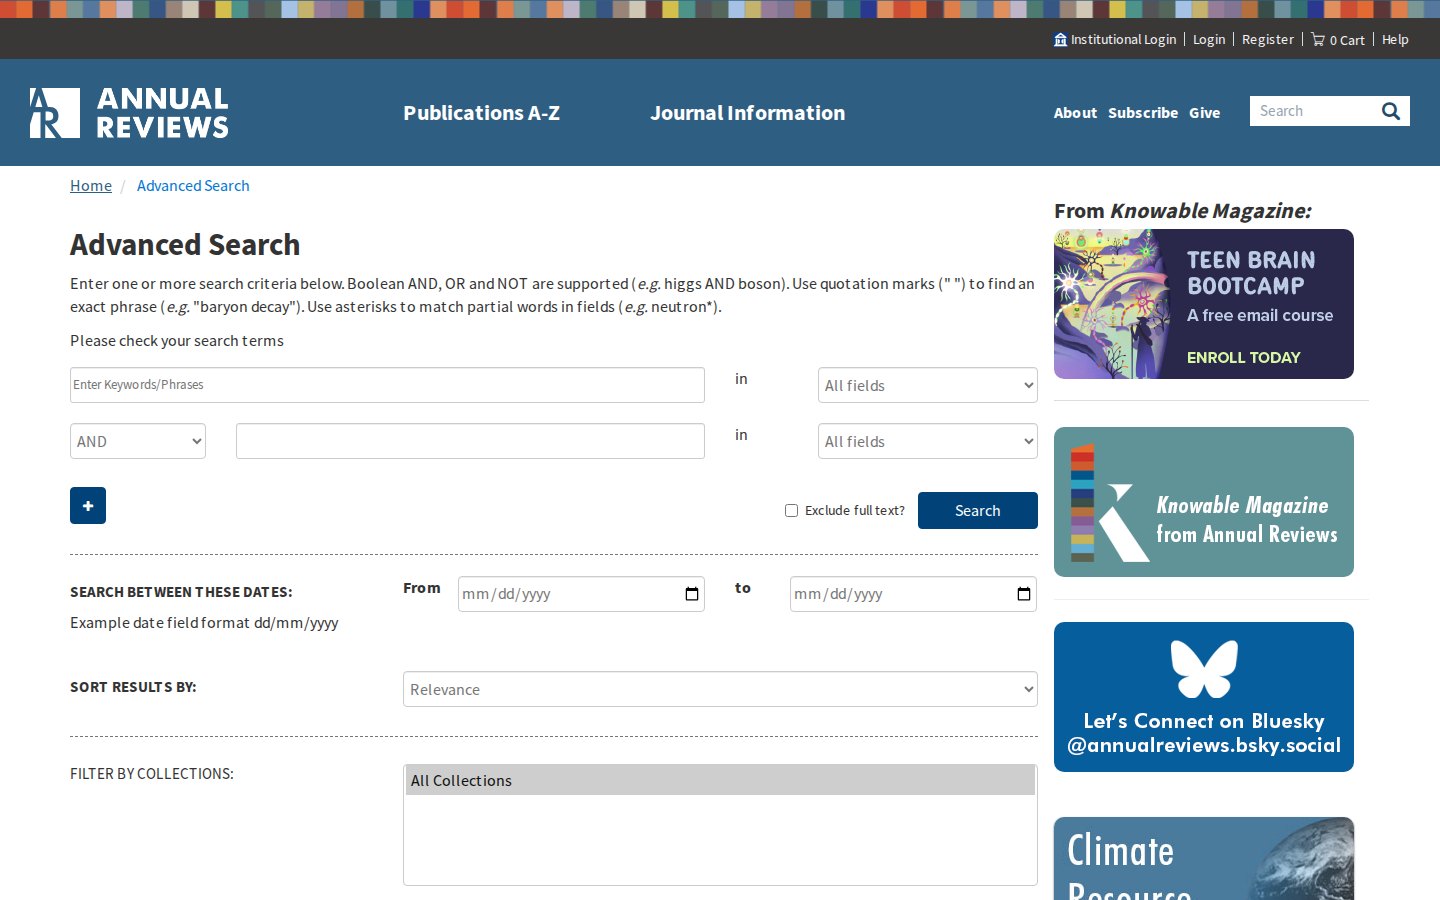Click the Institutional Login building icon
Screen dimensions: 1440x900
pyautogui.click(x=1060, y=40)
